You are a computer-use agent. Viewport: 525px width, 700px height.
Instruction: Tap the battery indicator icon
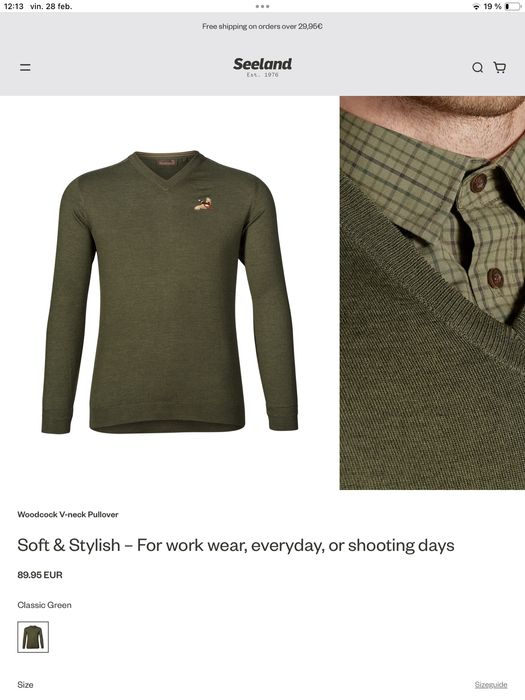click(512, 6)
